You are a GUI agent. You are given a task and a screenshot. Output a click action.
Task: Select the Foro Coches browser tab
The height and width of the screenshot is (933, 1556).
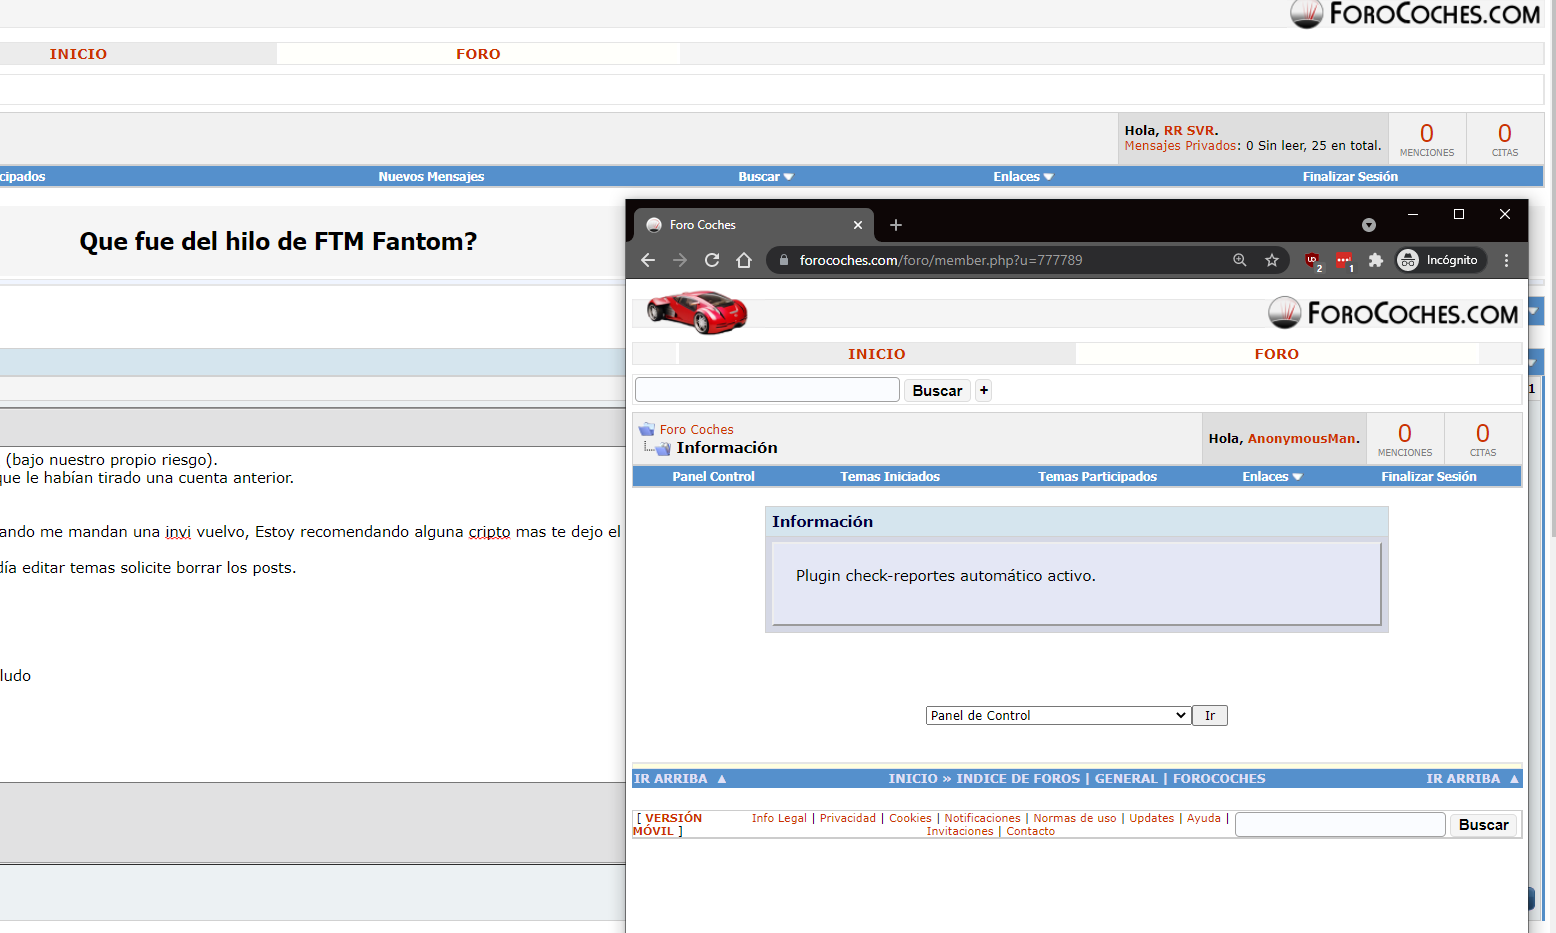[x=754, y=225]
